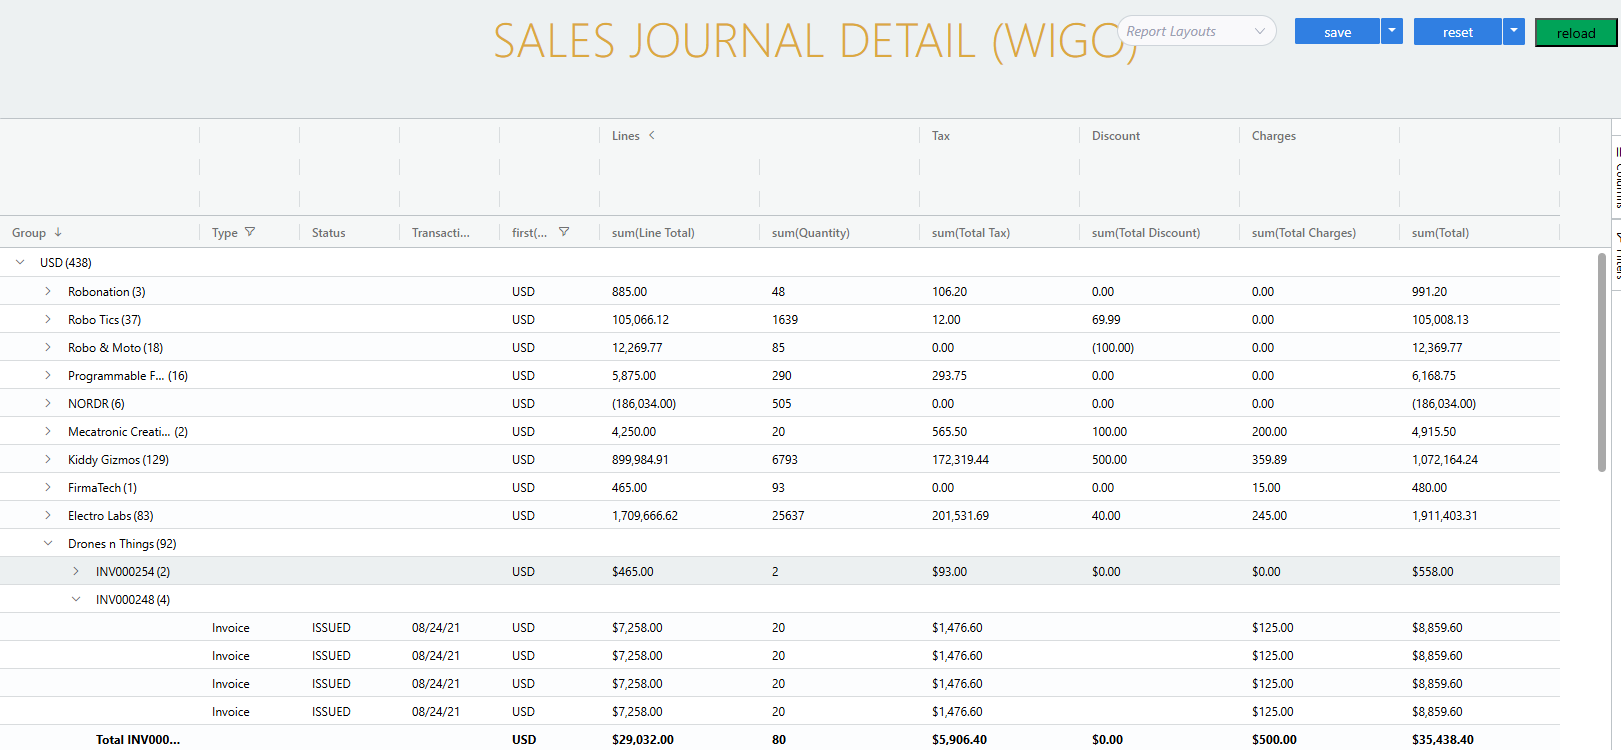Select the Status column header
The image size is (1621, 750).
pos(329,233)
